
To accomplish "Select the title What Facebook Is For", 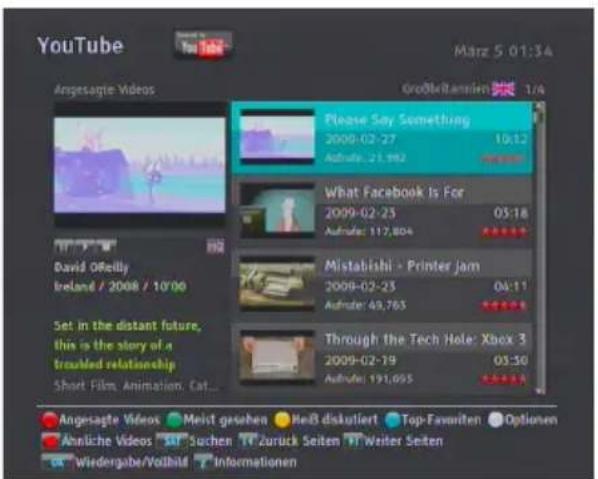I will (394, 193).
